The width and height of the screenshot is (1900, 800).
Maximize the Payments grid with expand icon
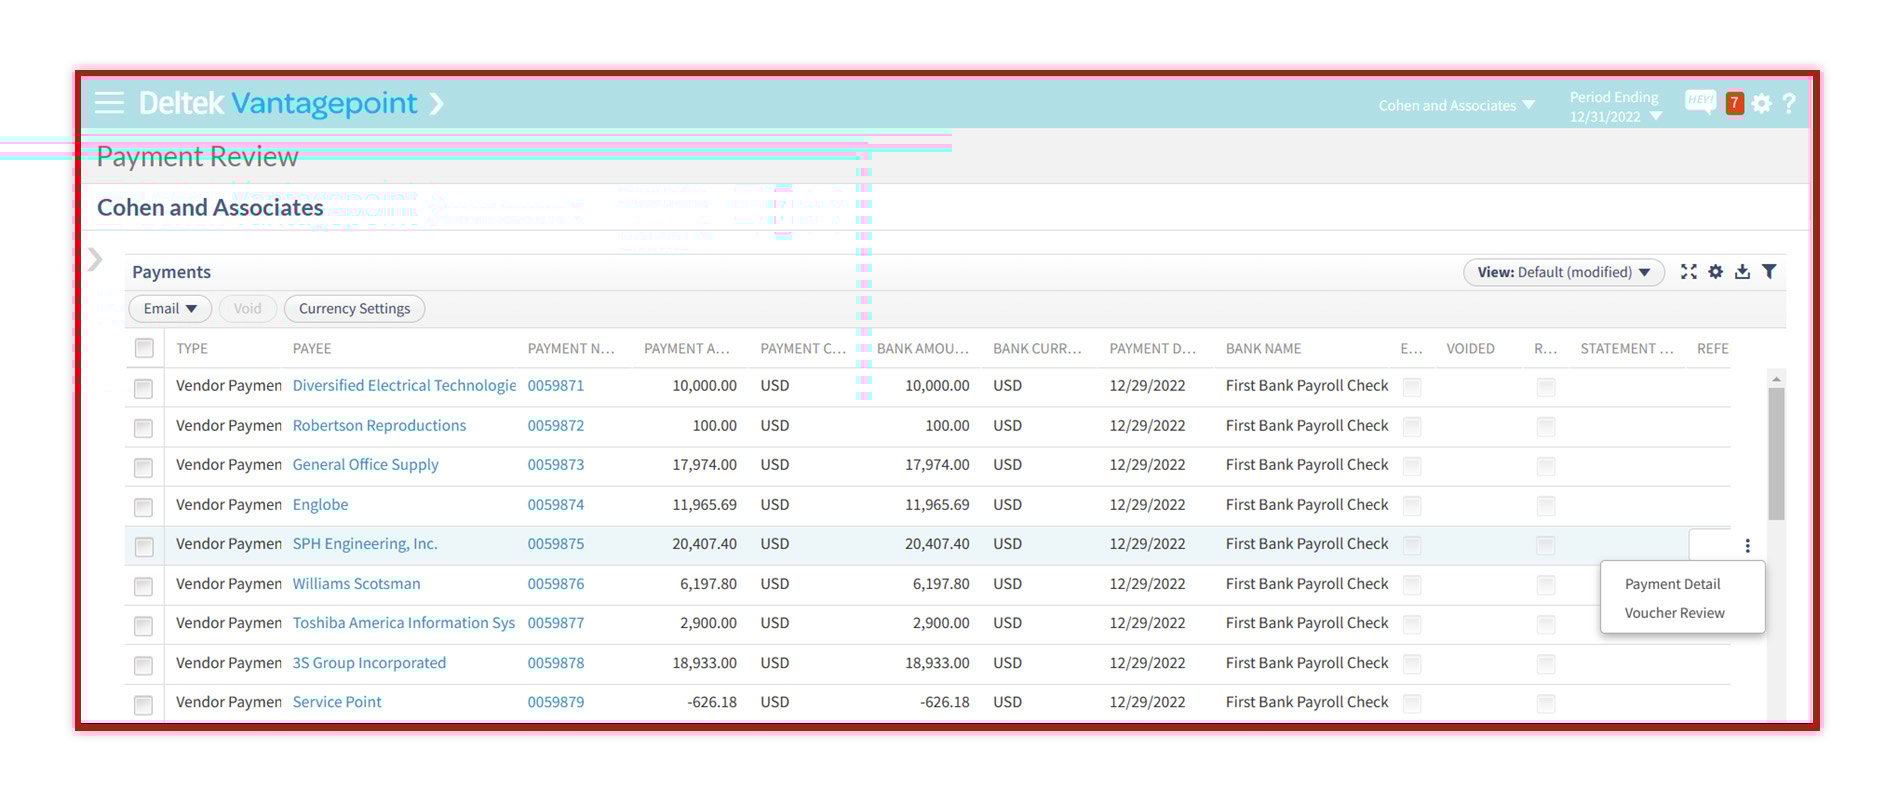point(1689,272)
